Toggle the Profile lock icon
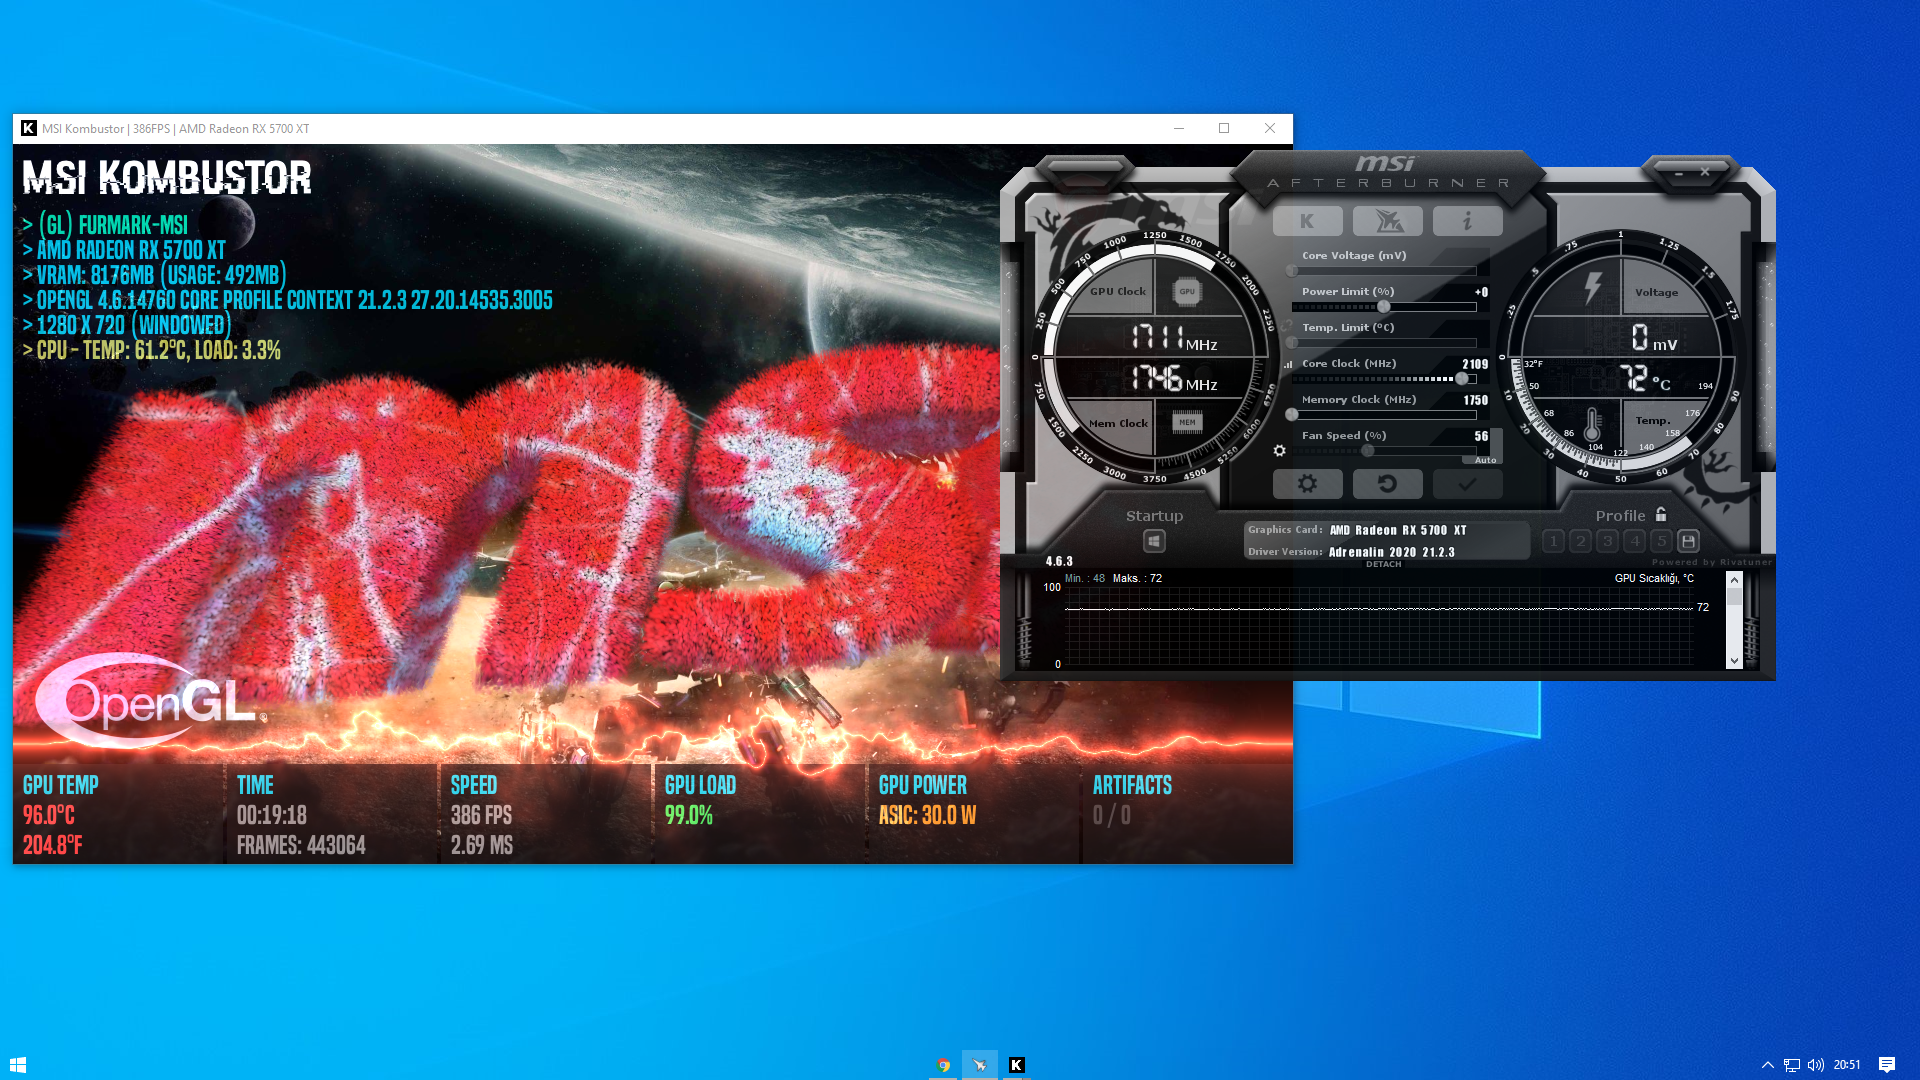Screen dimensions: 1920x1080 coord(1661,515)
